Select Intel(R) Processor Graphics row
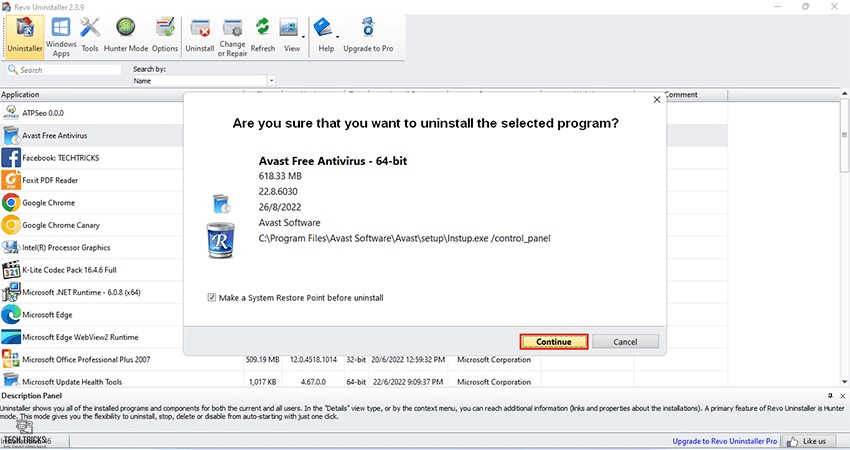The height and width of the screenshot is (450, 850). (92, 247)
